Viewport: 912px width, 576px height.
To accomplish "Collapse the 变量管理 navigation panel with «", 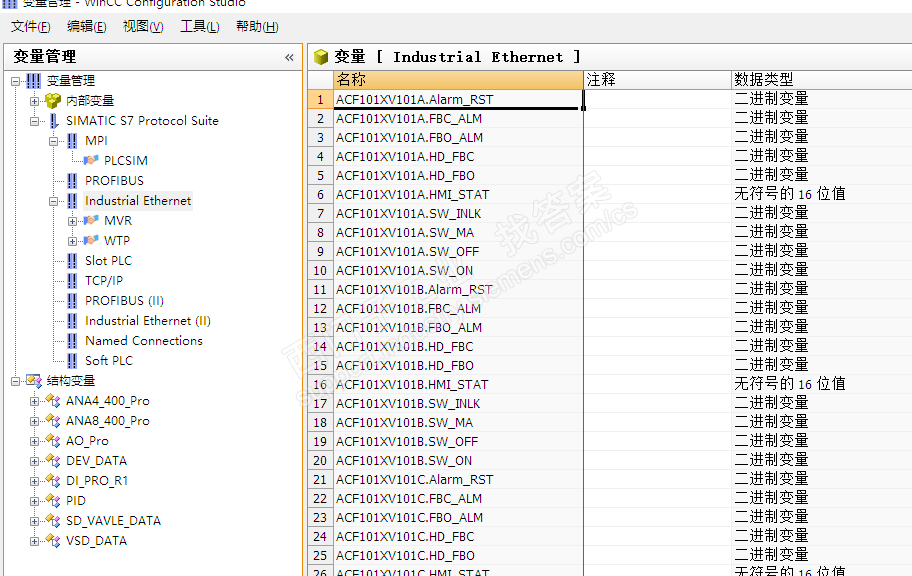I will pyautogui.click(x=289, y=57).
